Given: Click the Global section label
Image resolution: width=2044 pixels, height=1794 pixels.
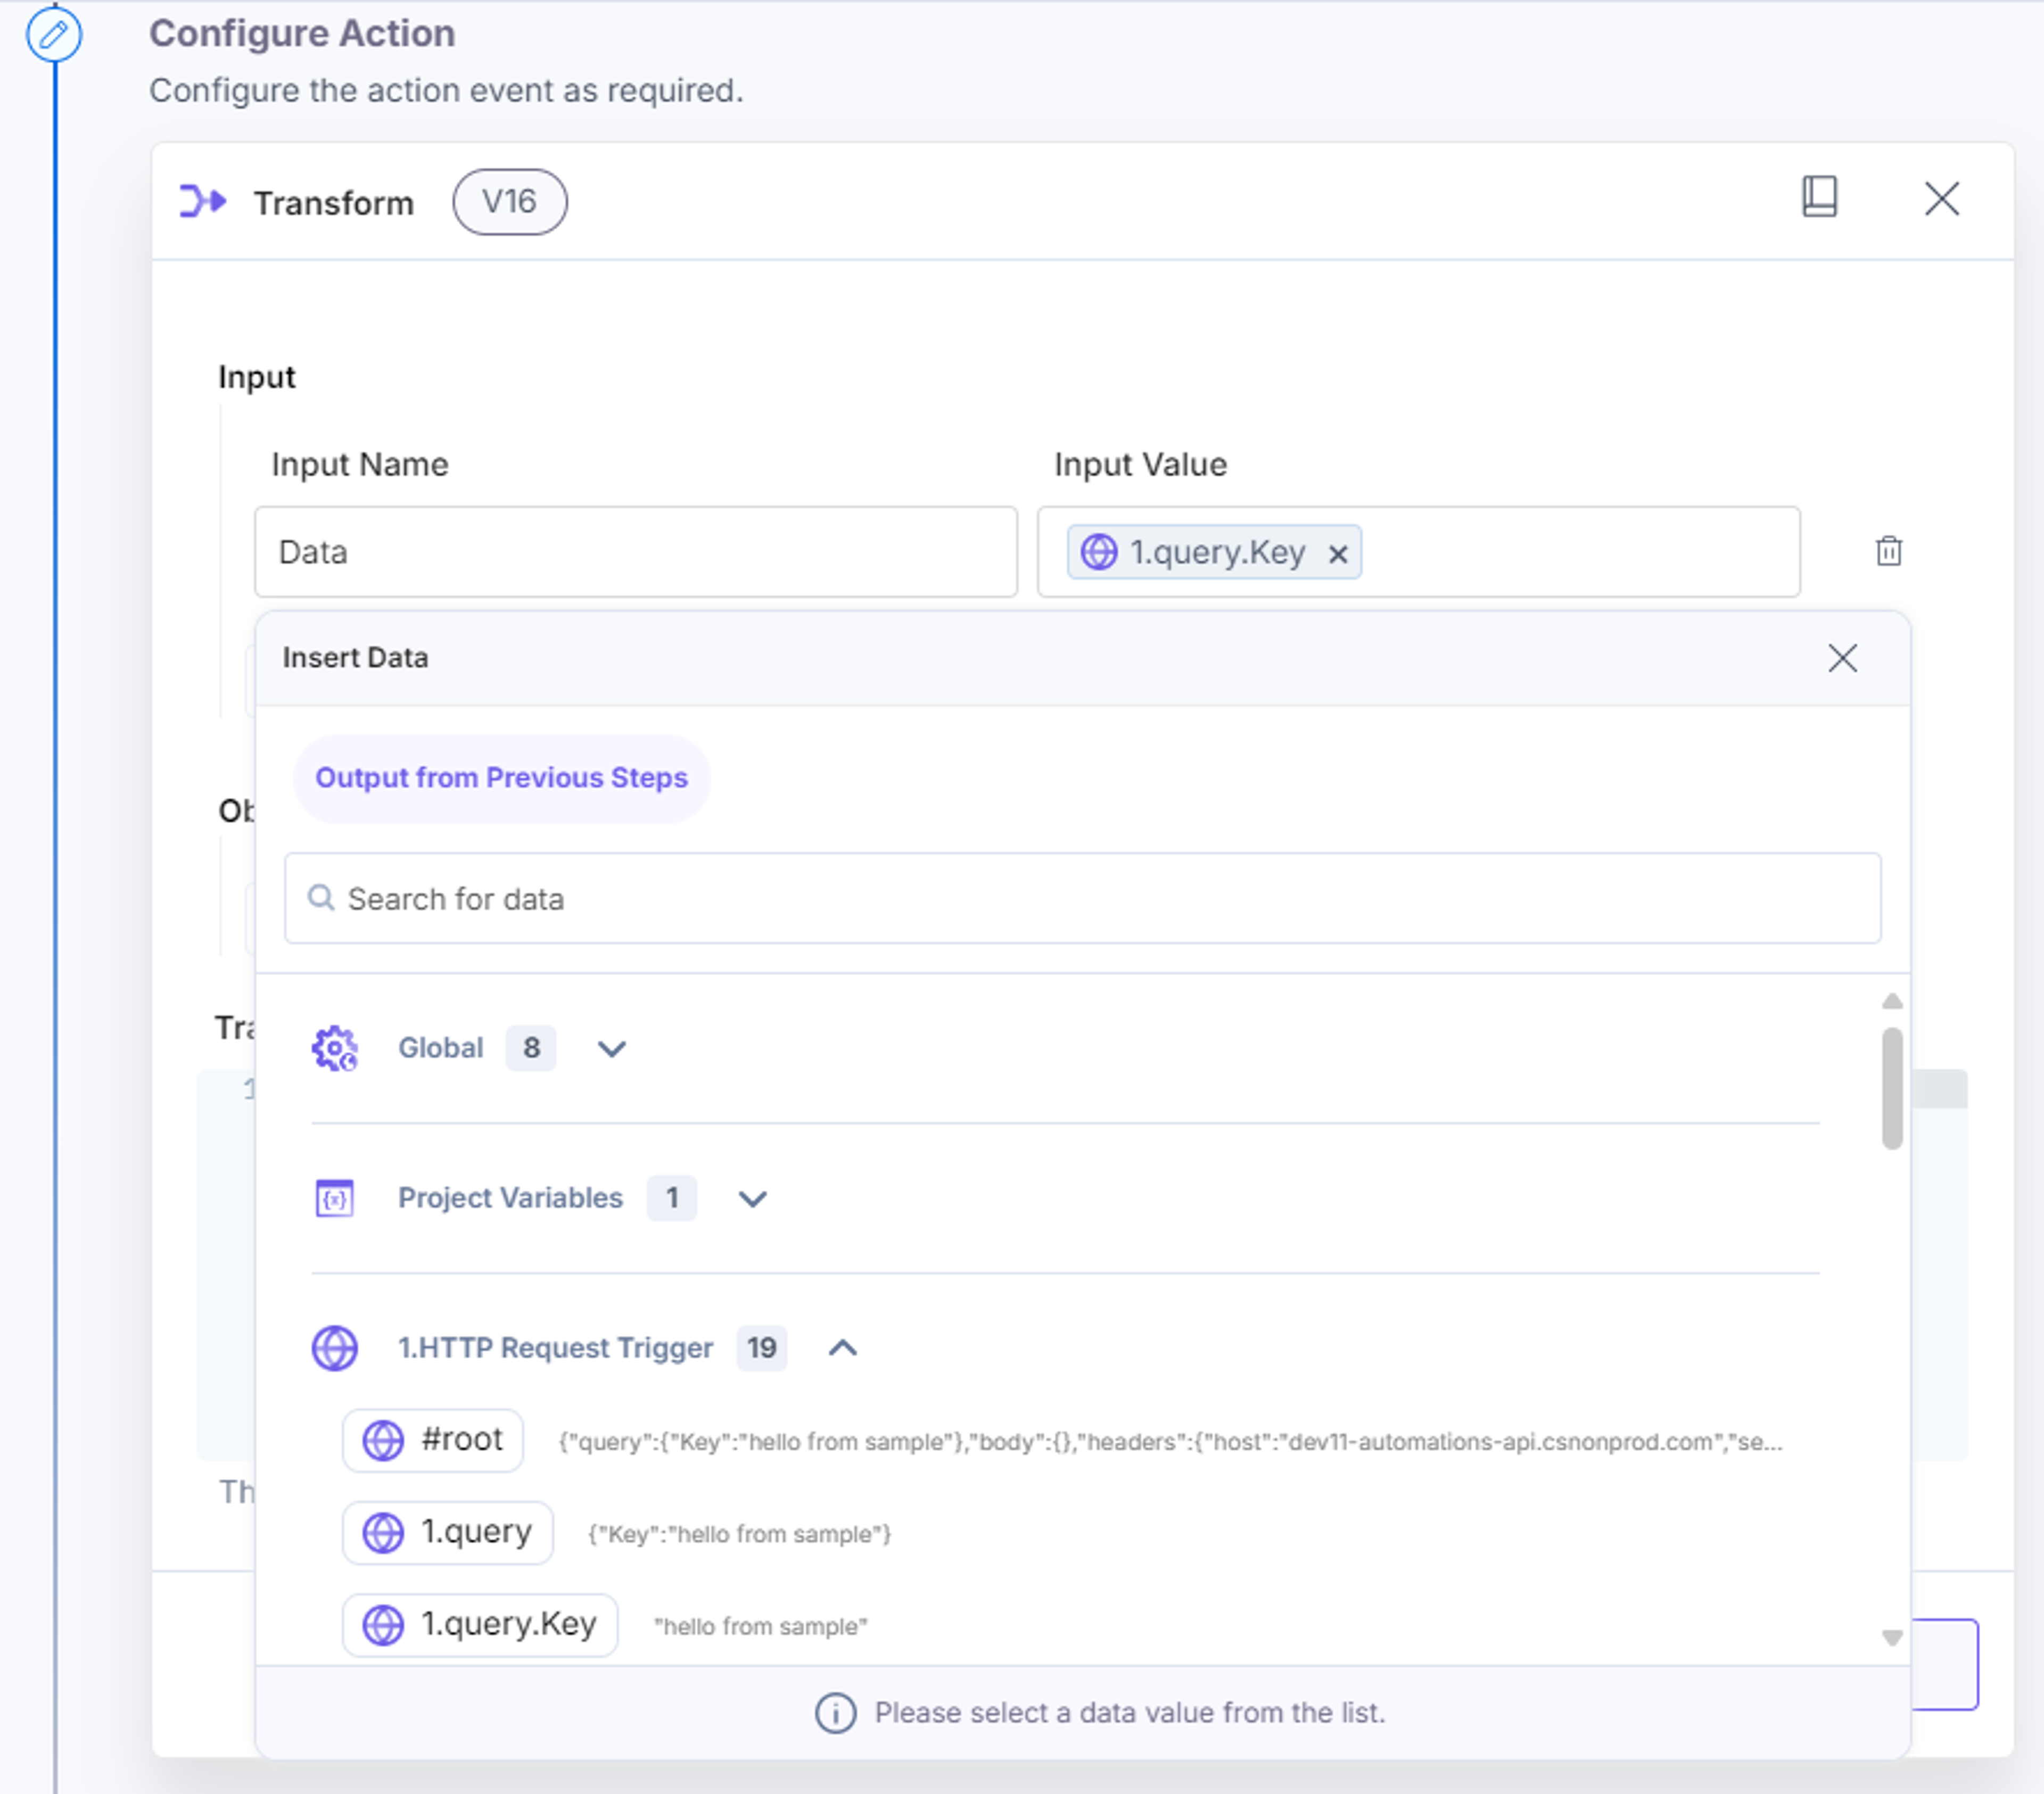Looking at the screenshot, I should pyautogui.click(x=441, y=1048).
